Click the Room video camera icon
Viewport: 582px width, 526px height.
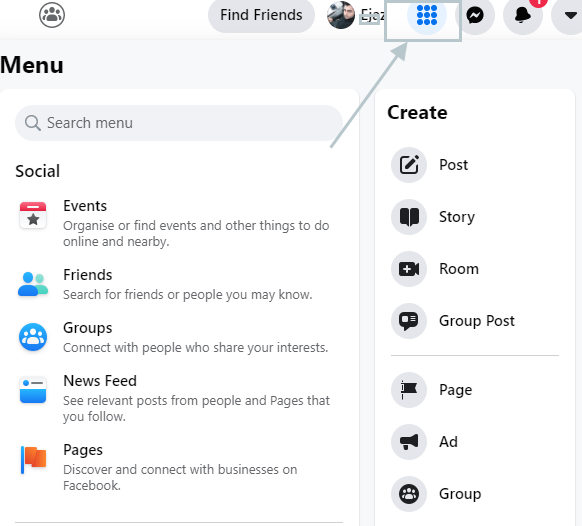409,269
